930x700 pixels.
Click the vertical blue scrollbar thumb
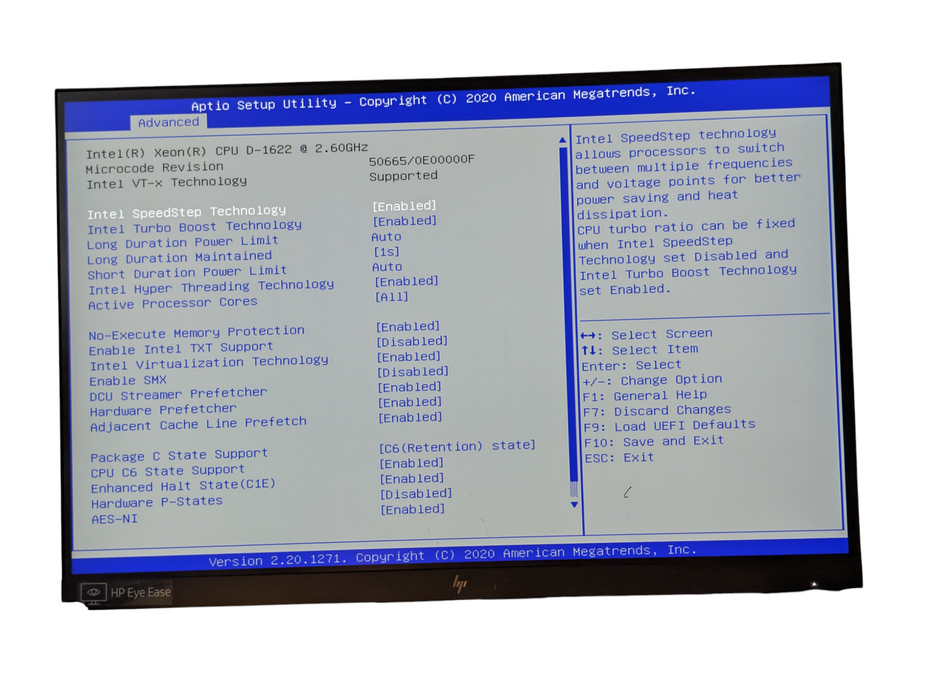(568, 314)
